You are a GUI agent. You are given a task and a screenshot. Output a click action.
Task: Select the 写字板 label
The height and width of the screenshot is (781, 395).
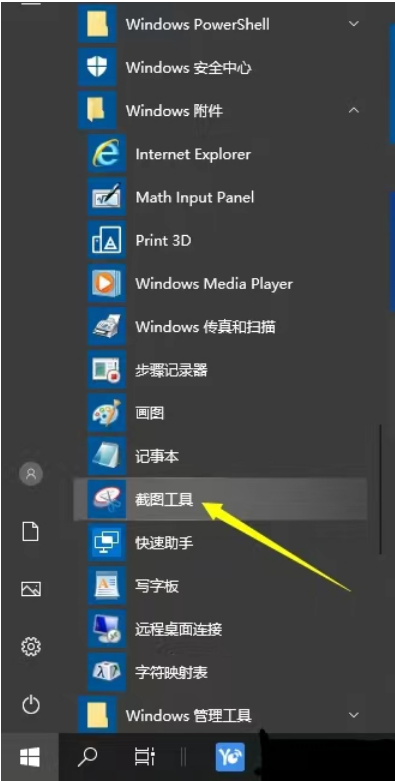[x=156, y=586]
